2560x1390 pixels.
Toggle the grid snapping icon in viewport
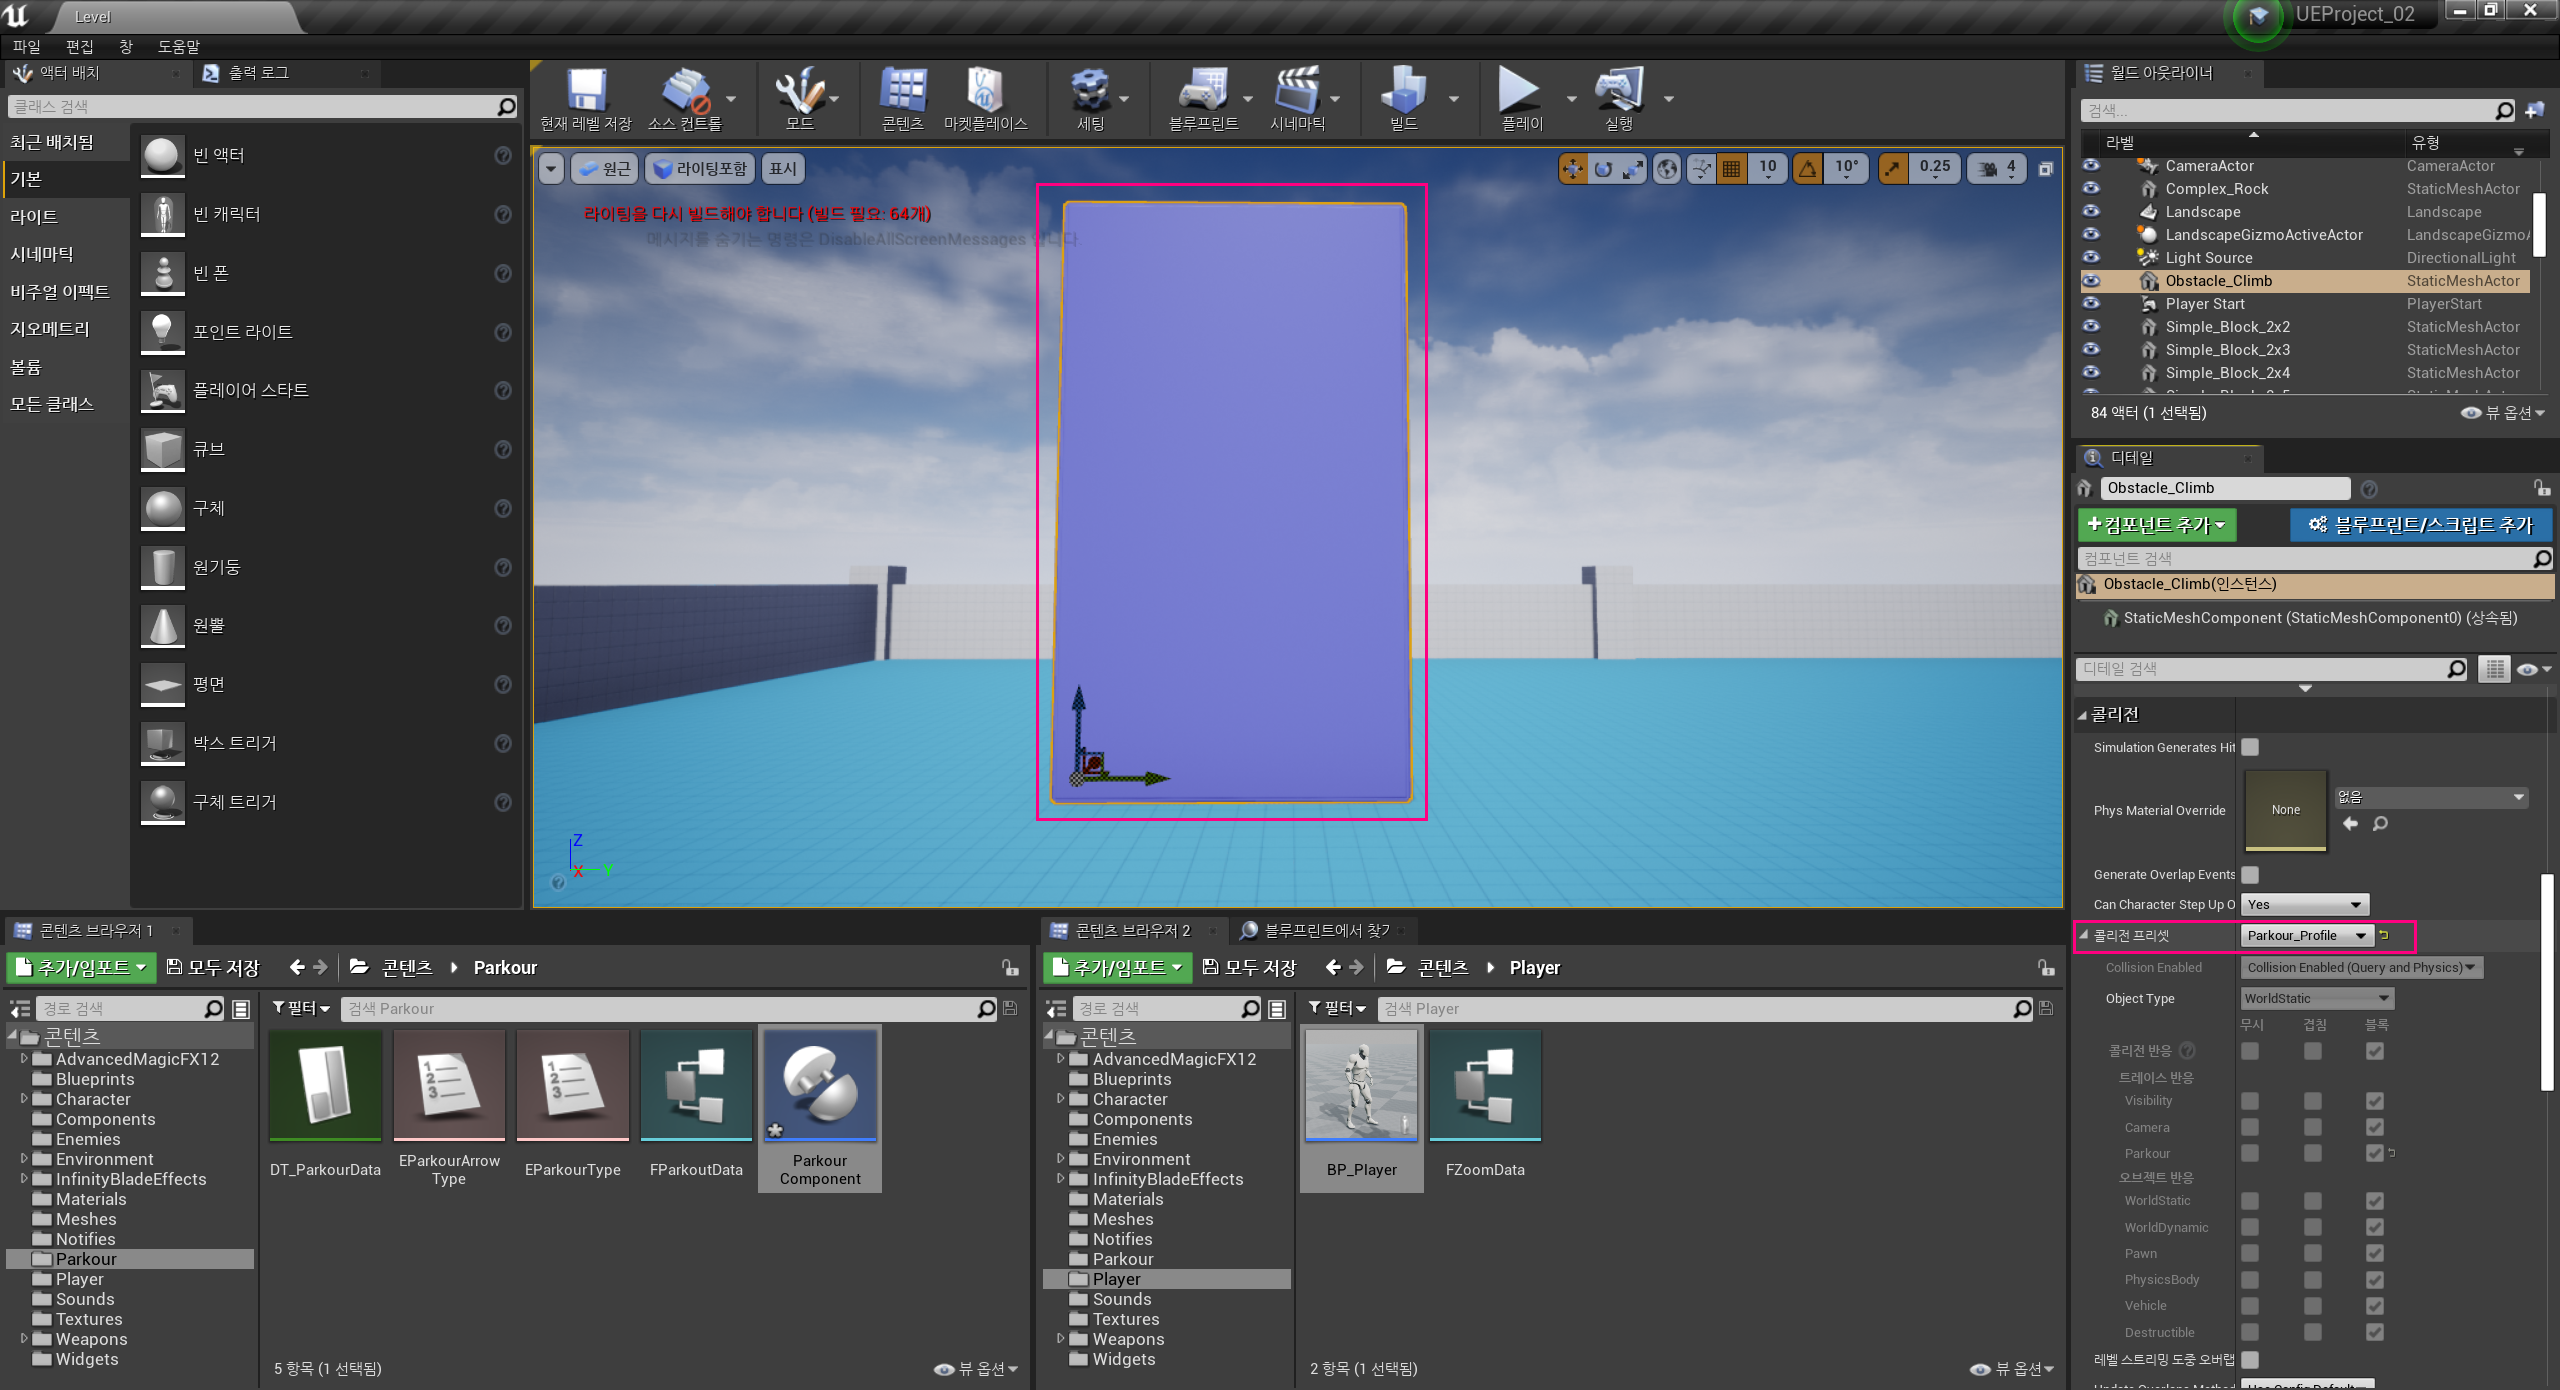point(1731,169)
